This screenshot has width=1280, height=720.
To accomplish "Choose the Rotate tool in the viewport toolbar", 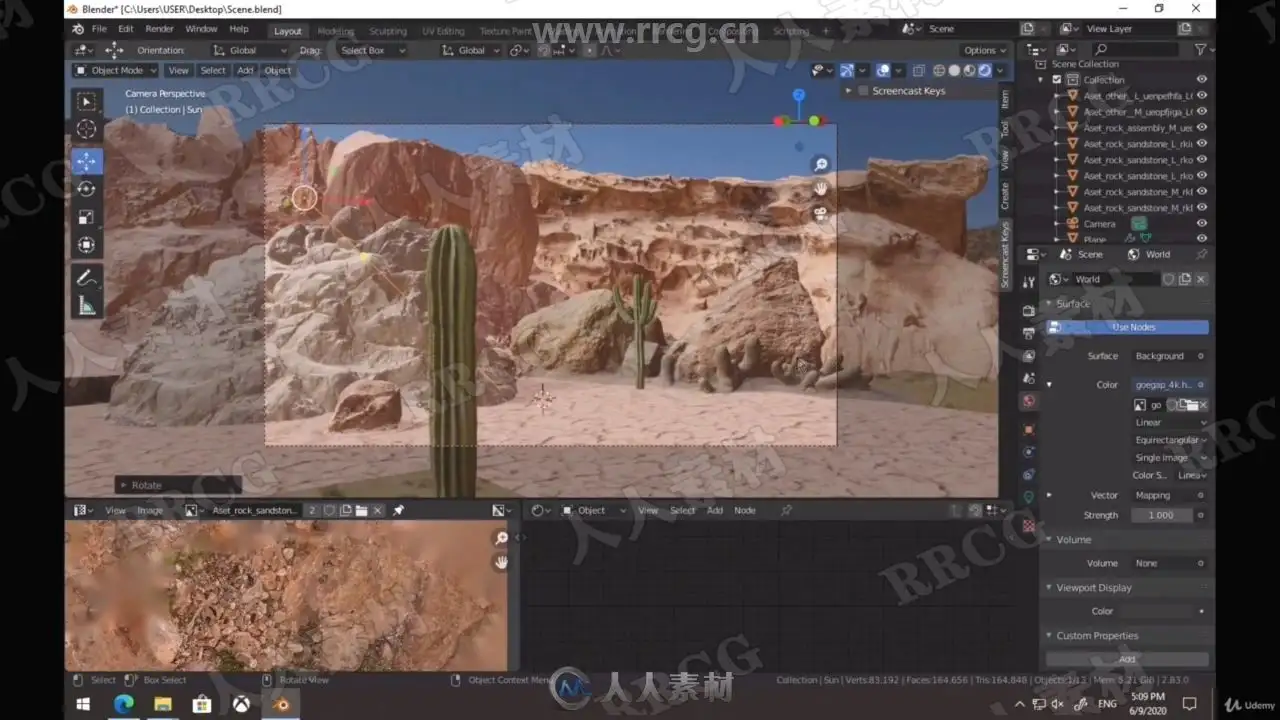I will [87, 189].
